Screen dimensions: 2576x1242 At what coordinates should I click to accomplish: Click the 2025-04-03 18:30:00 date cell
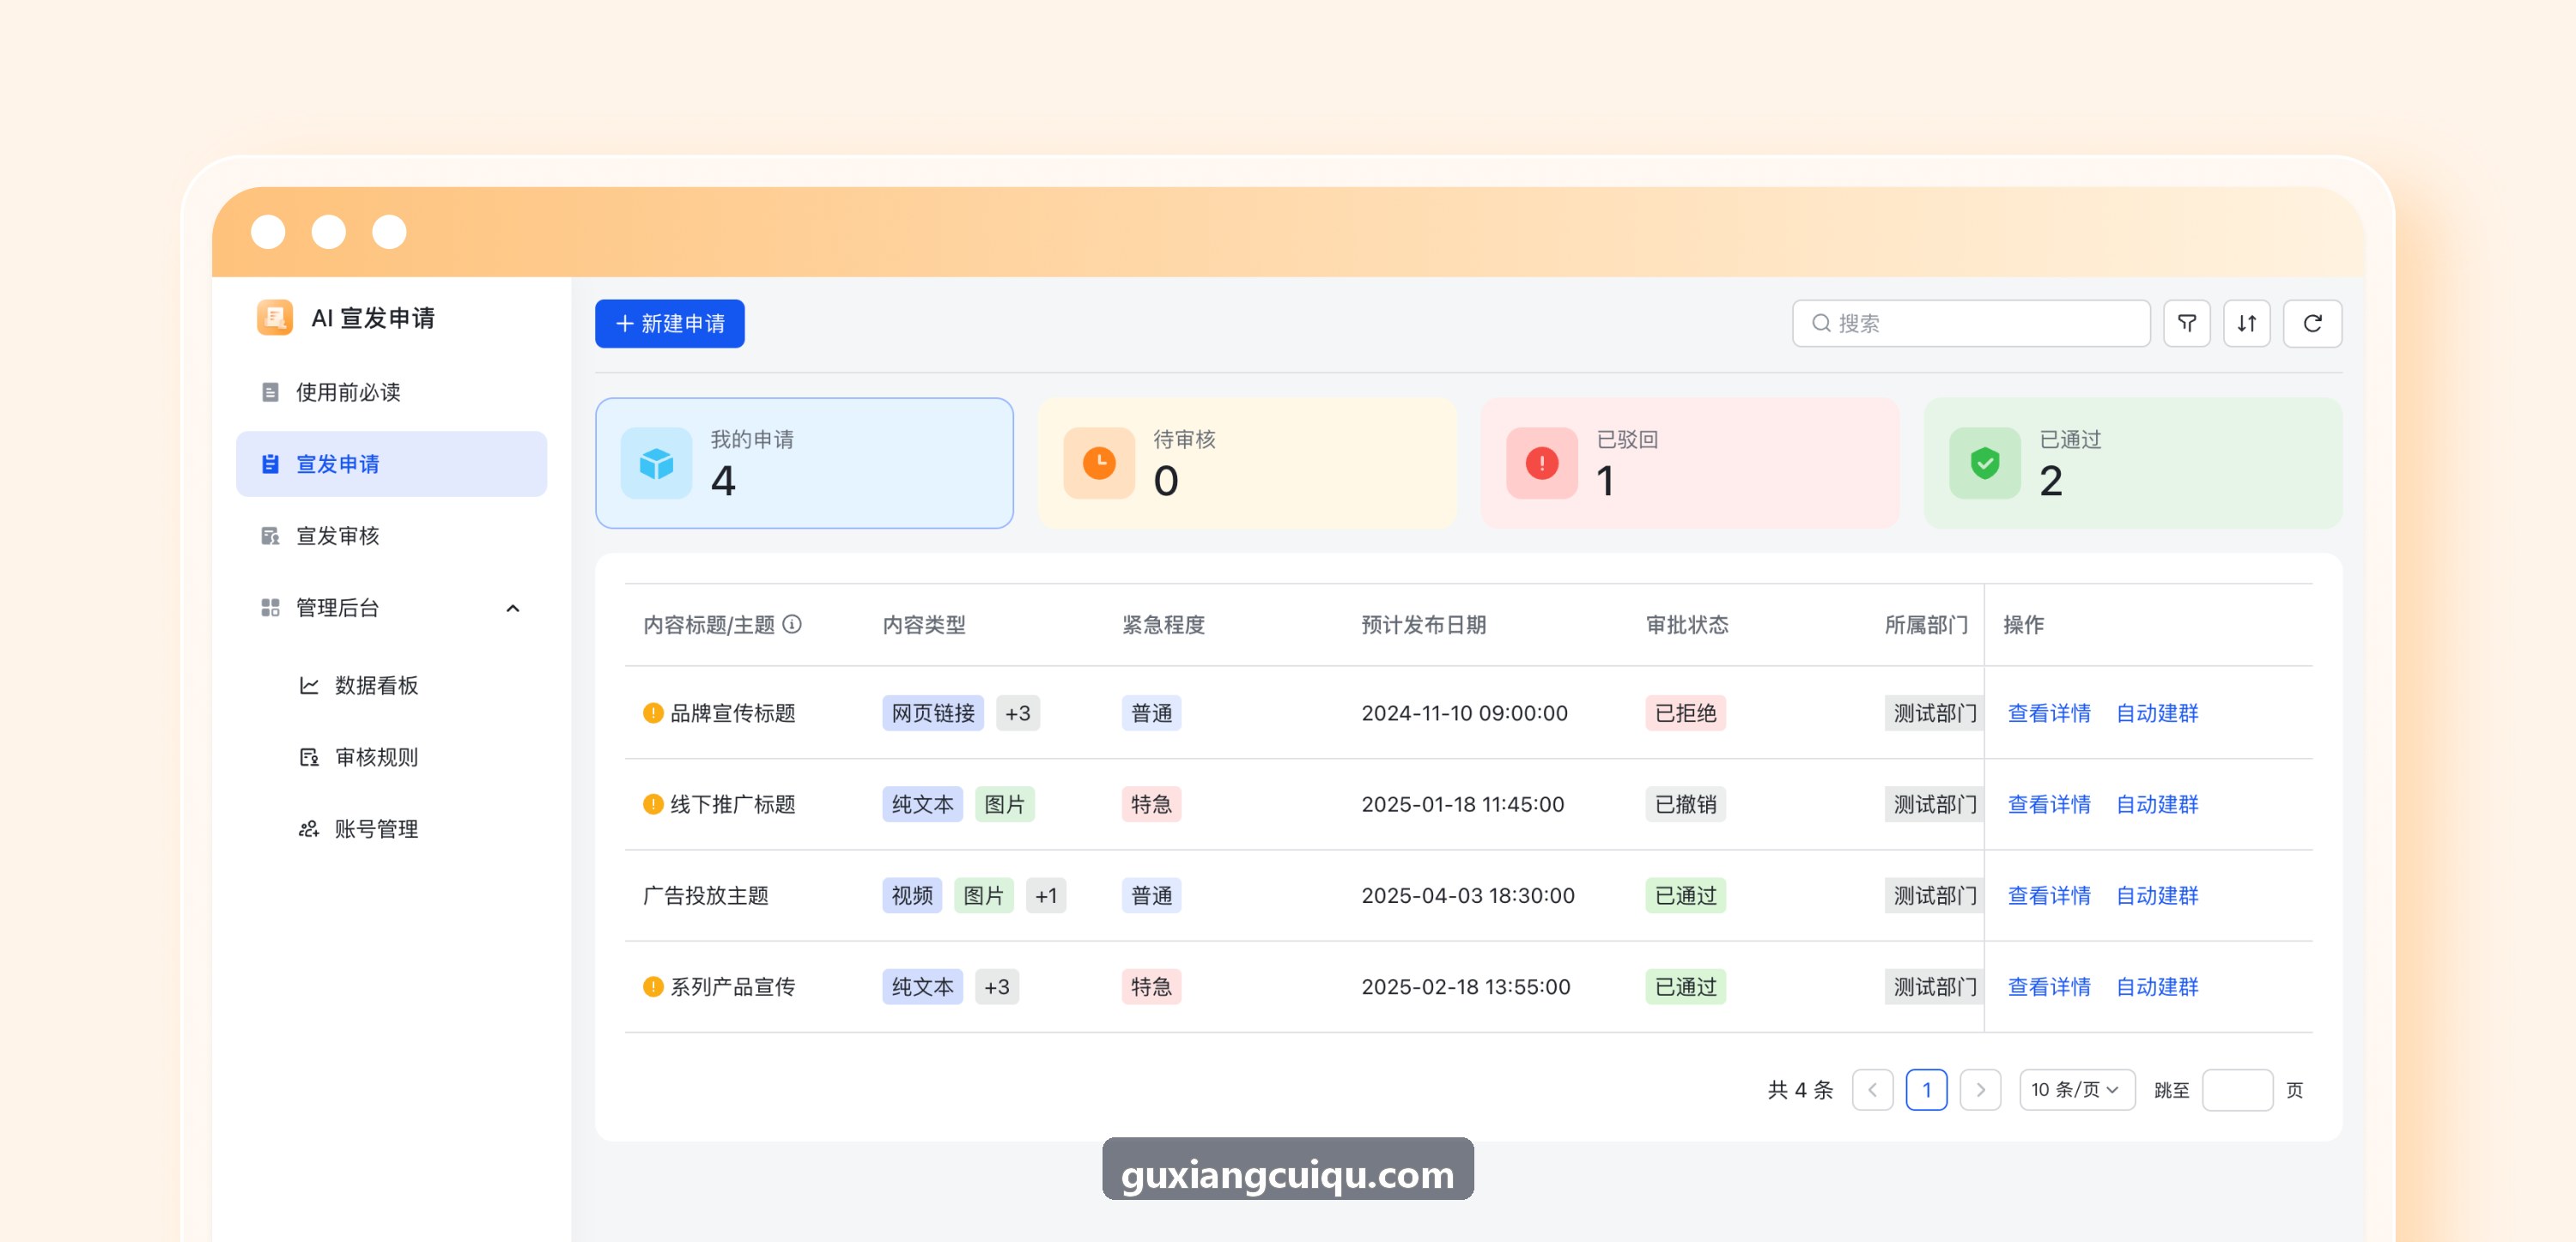pos(1467,895)
